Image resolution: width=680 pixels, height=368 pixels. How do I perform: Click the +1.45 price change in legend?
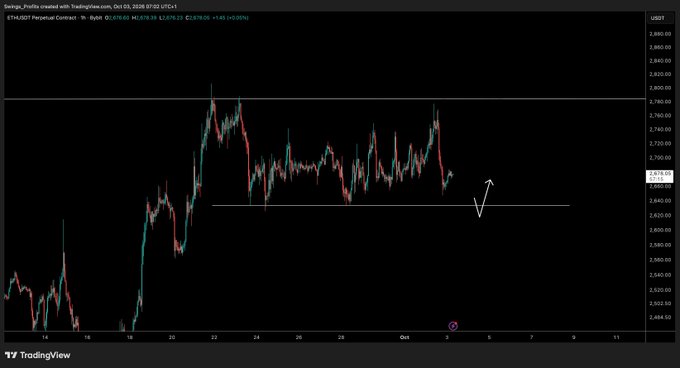click(219, 18)
